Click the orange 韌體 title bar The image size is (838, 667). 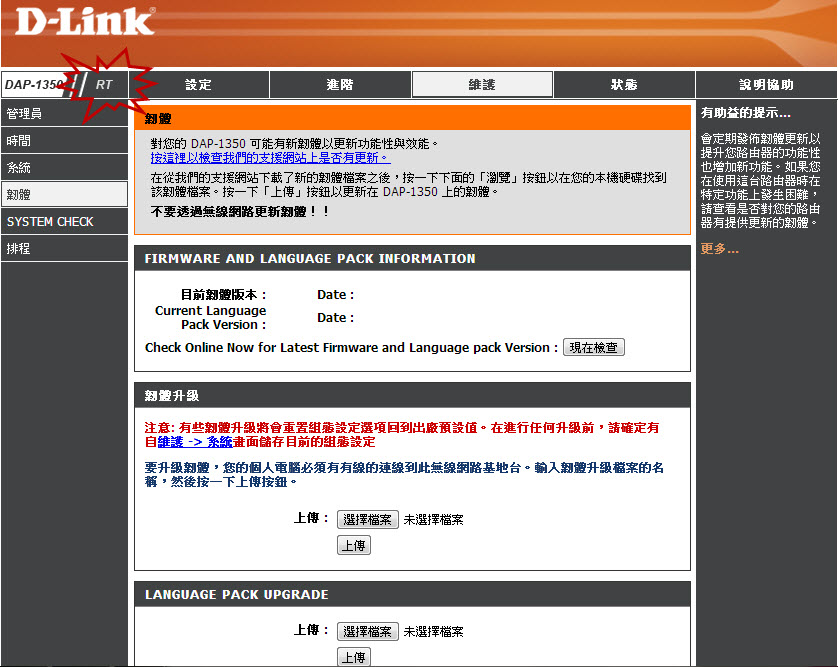click(413, 118)
